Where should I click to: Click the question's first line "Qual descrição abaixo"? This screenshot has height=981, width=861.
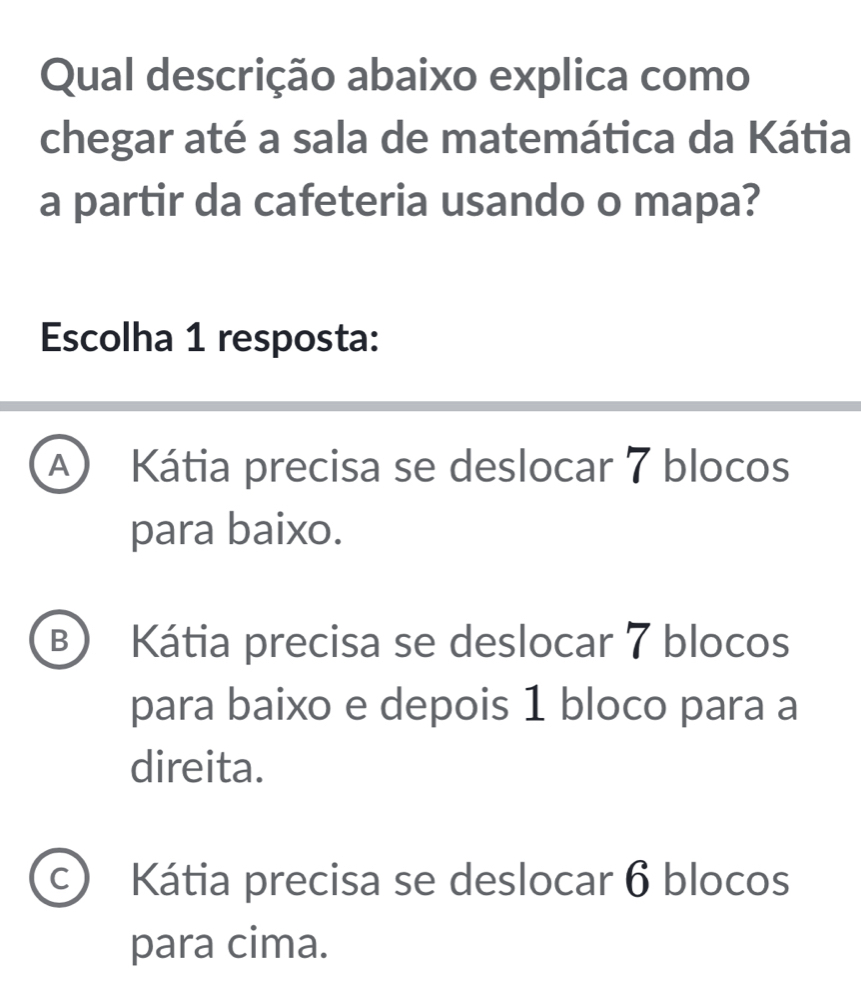(395, 77)
